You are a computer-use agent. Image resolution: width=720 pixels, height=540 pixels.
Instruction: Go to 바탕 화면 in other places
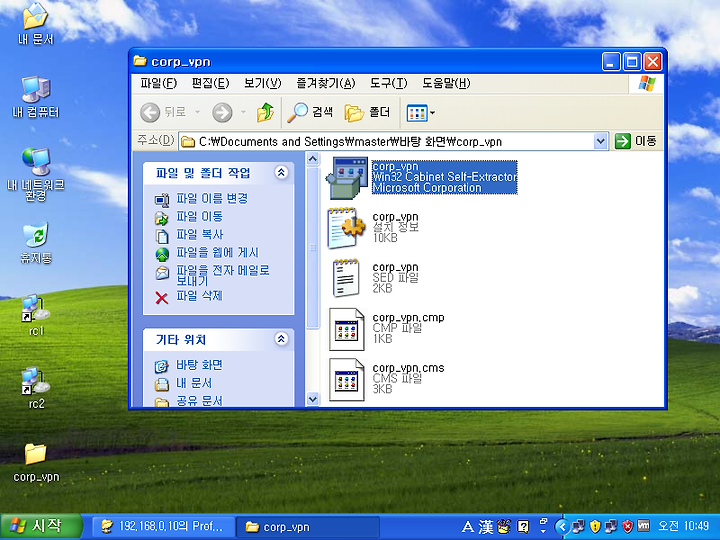(x=199, y=365)
